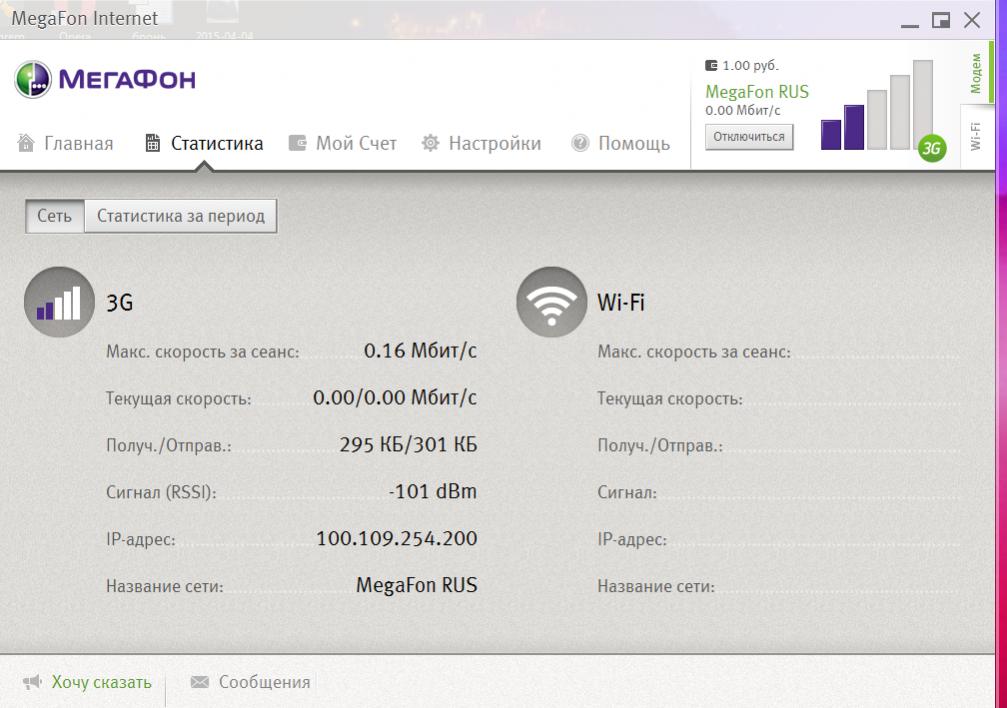
Task: Select the Модем side tab
Action: (976, 73)
